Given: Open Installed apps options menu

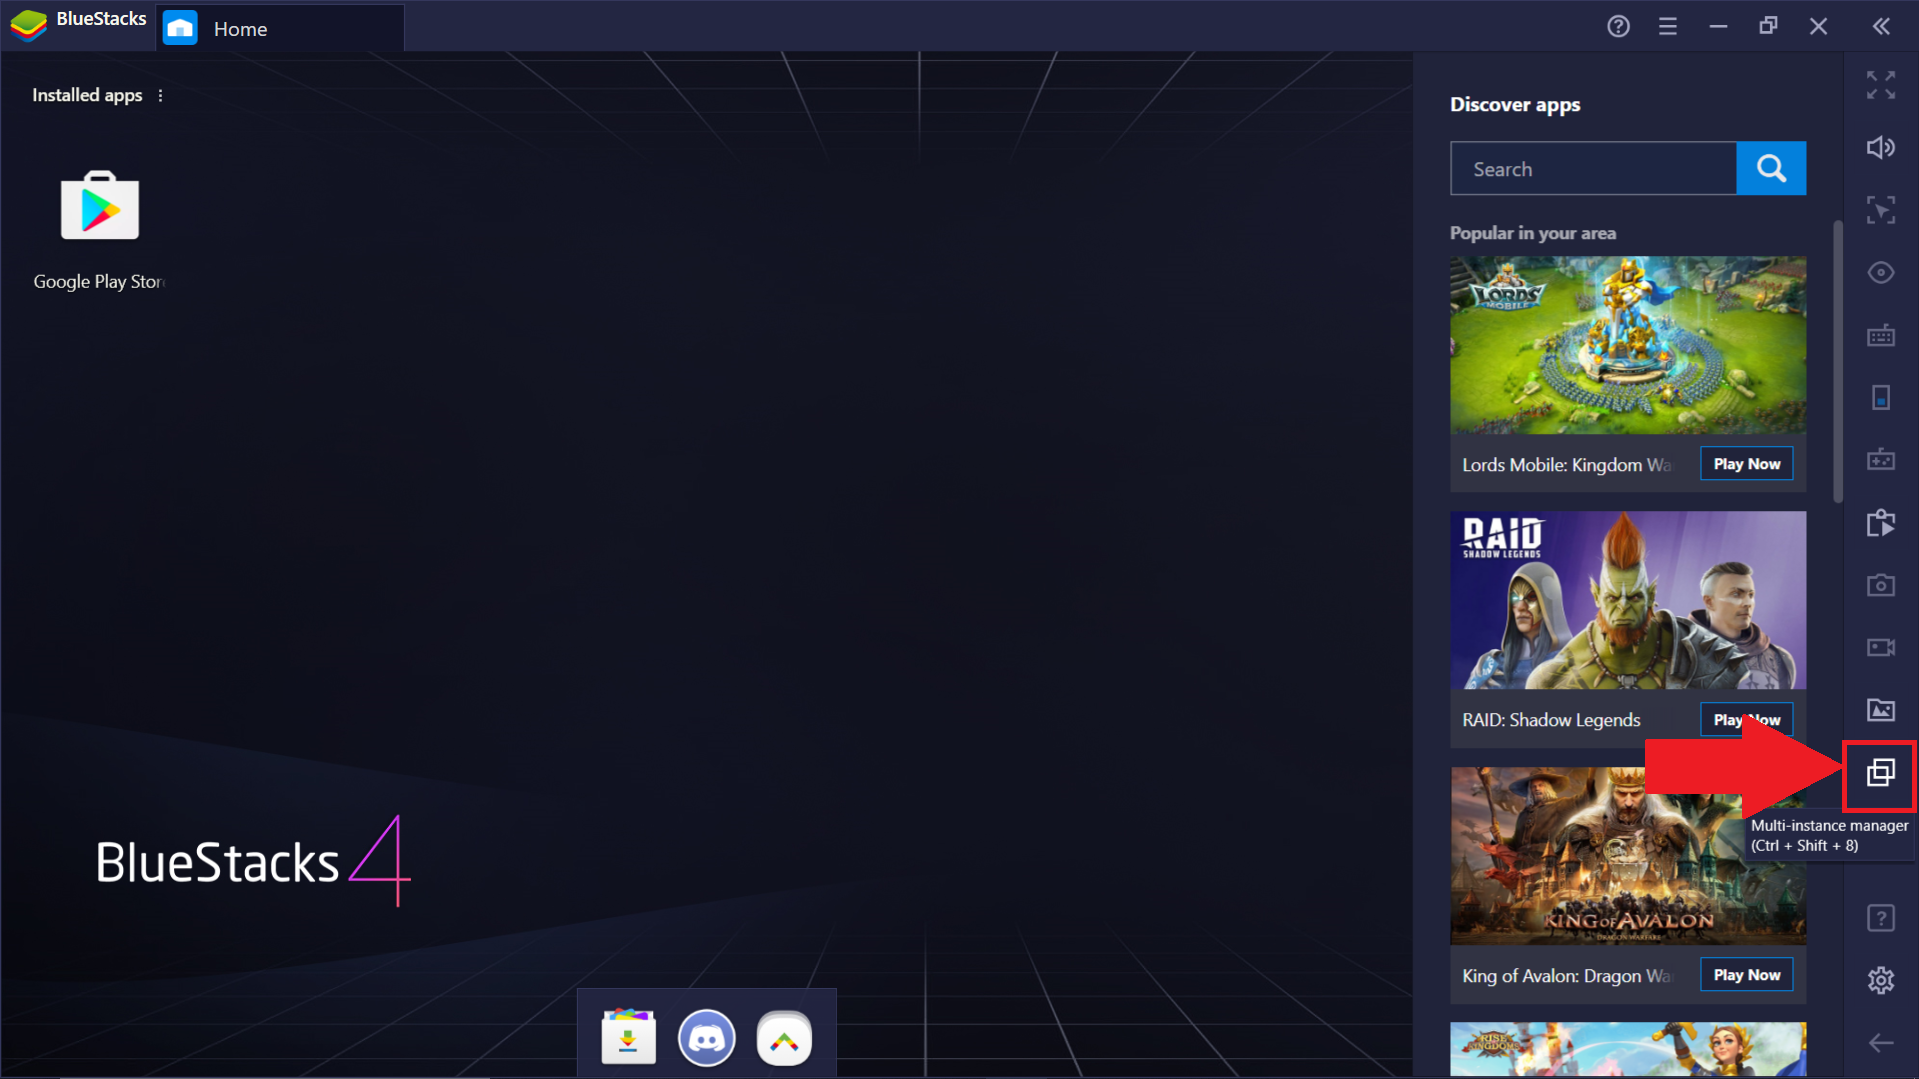Looking at the screenshot, I should click(x=160, y=95).
